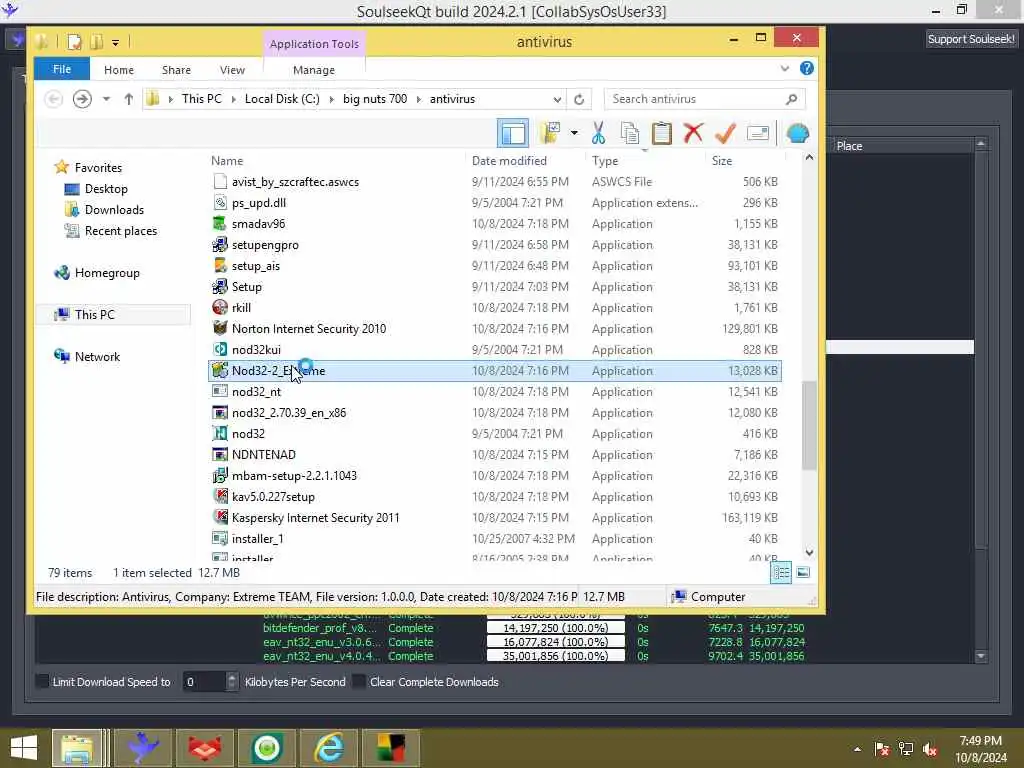This screenshot has width=1024, height=768.
Task: Select Downloads in navigation pane
Action: [114, 210]
